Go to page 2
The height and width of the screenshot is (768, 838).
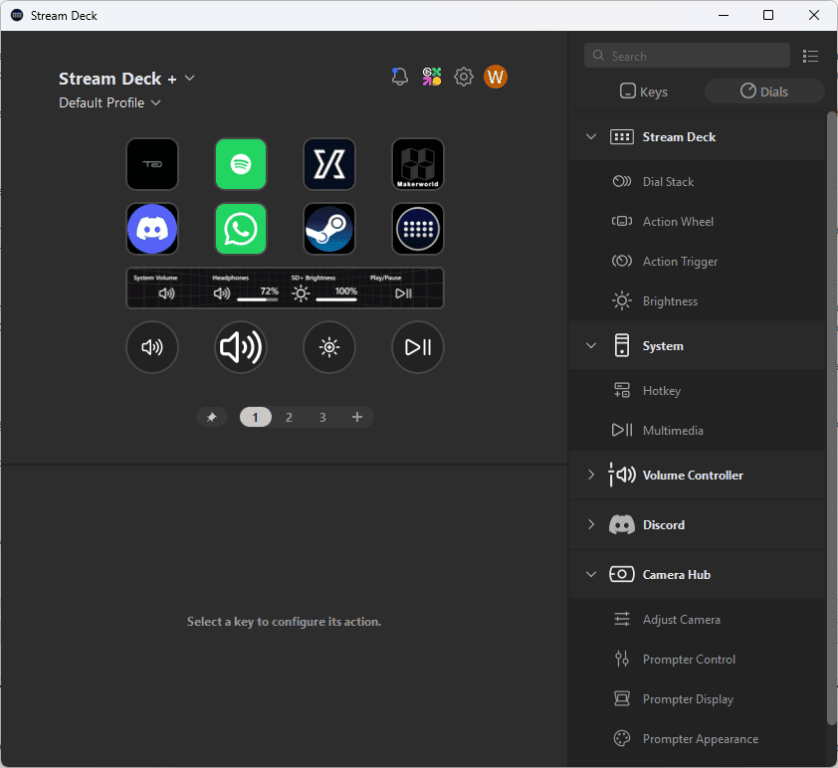(x=289, y=417)
